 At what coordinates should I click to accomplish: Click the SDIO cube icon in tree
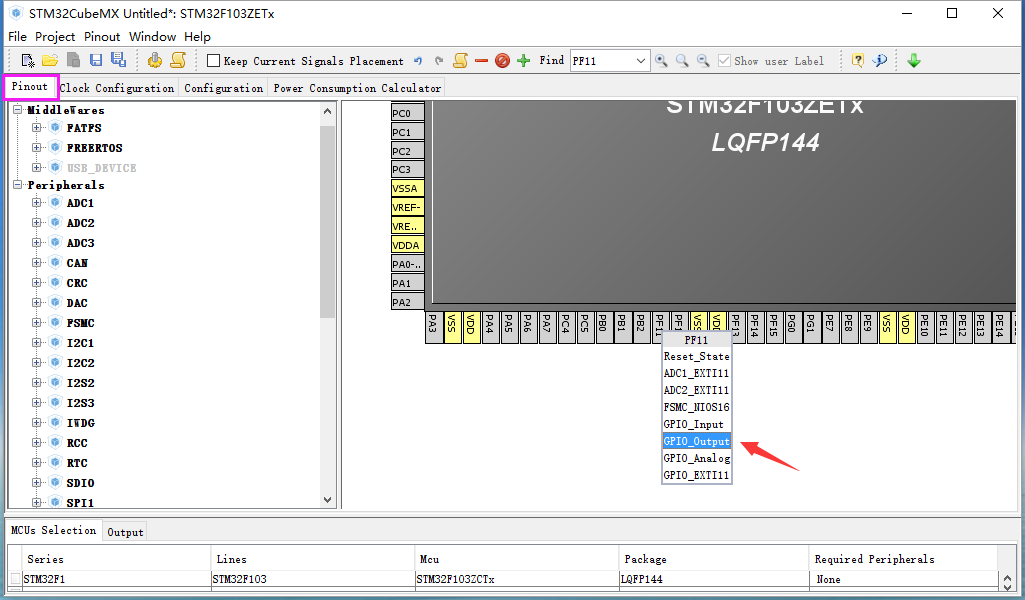point(56,482)
